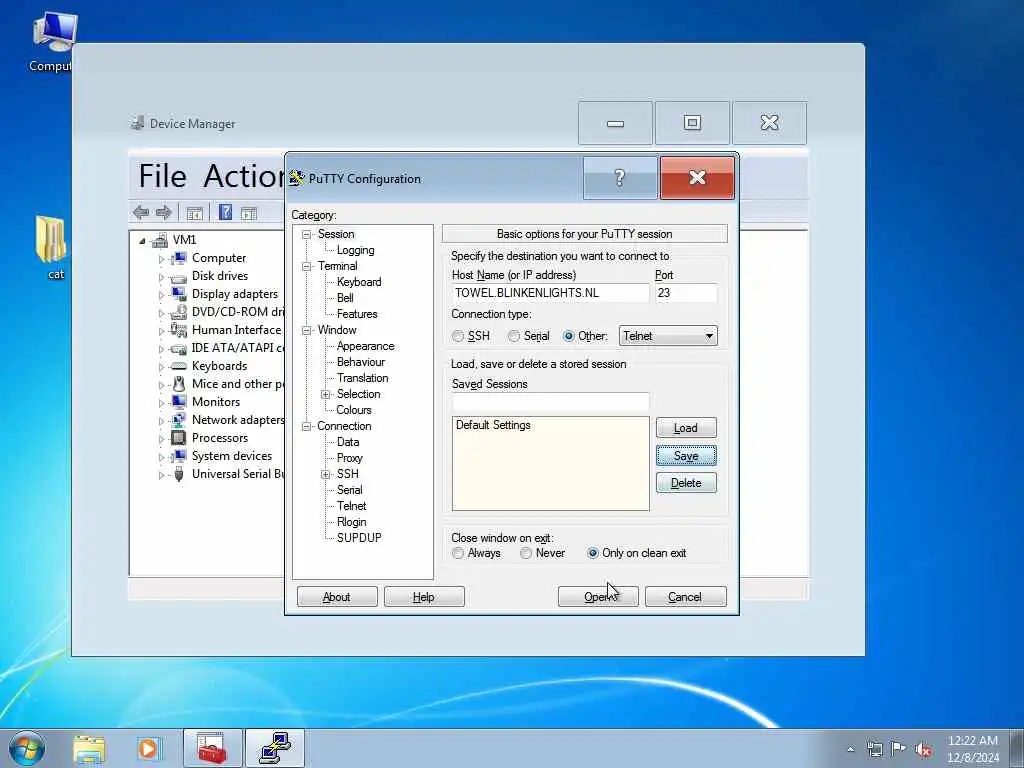Image resolution: width=1024 pixels, height=768 pixels.
Task: Open the Telnet protocol dropdown
Action: point(668,336)
